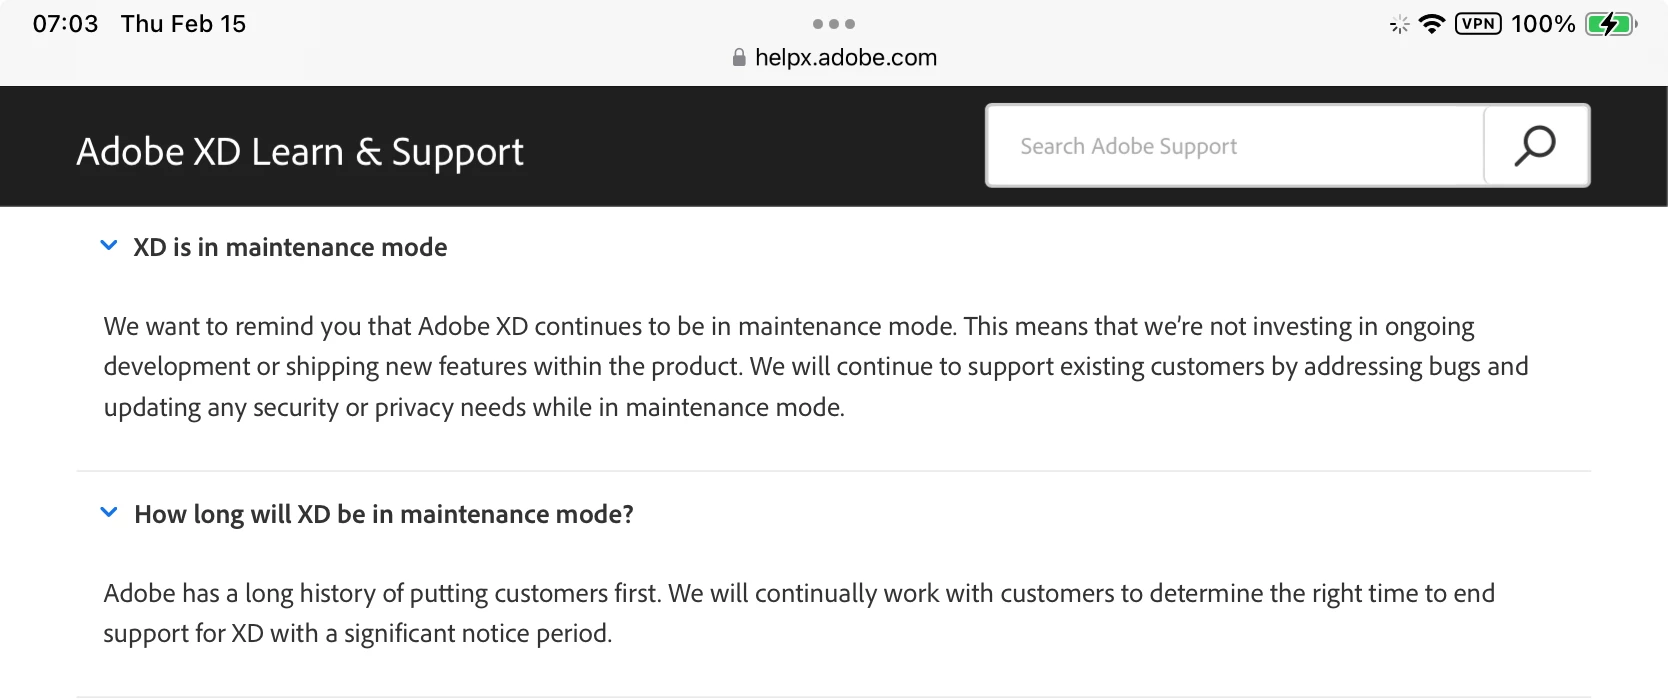Click paragraph starting 'We want to remind you'
1668x700 pixels.
(x=815, y=367)
